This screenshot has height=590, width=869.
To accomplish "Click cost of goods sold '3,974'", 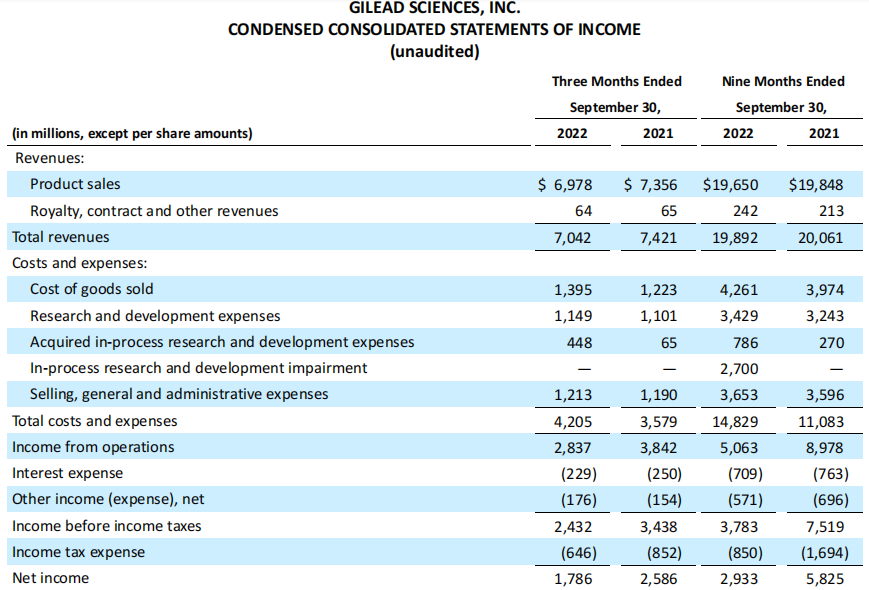I will click(825, 290).
